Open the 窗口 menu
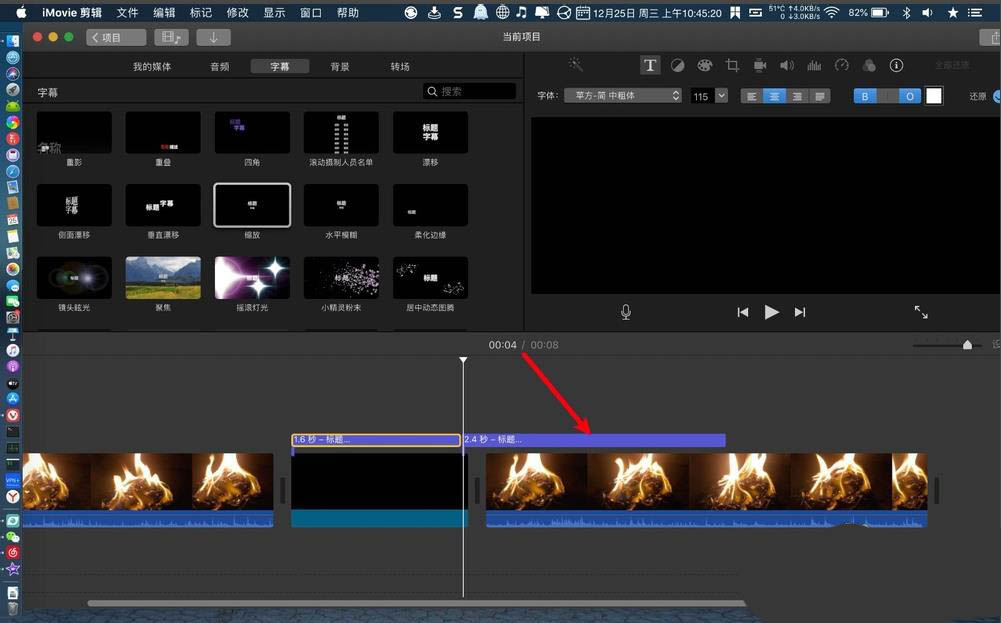1001x623 pixels. click(311, 12)
